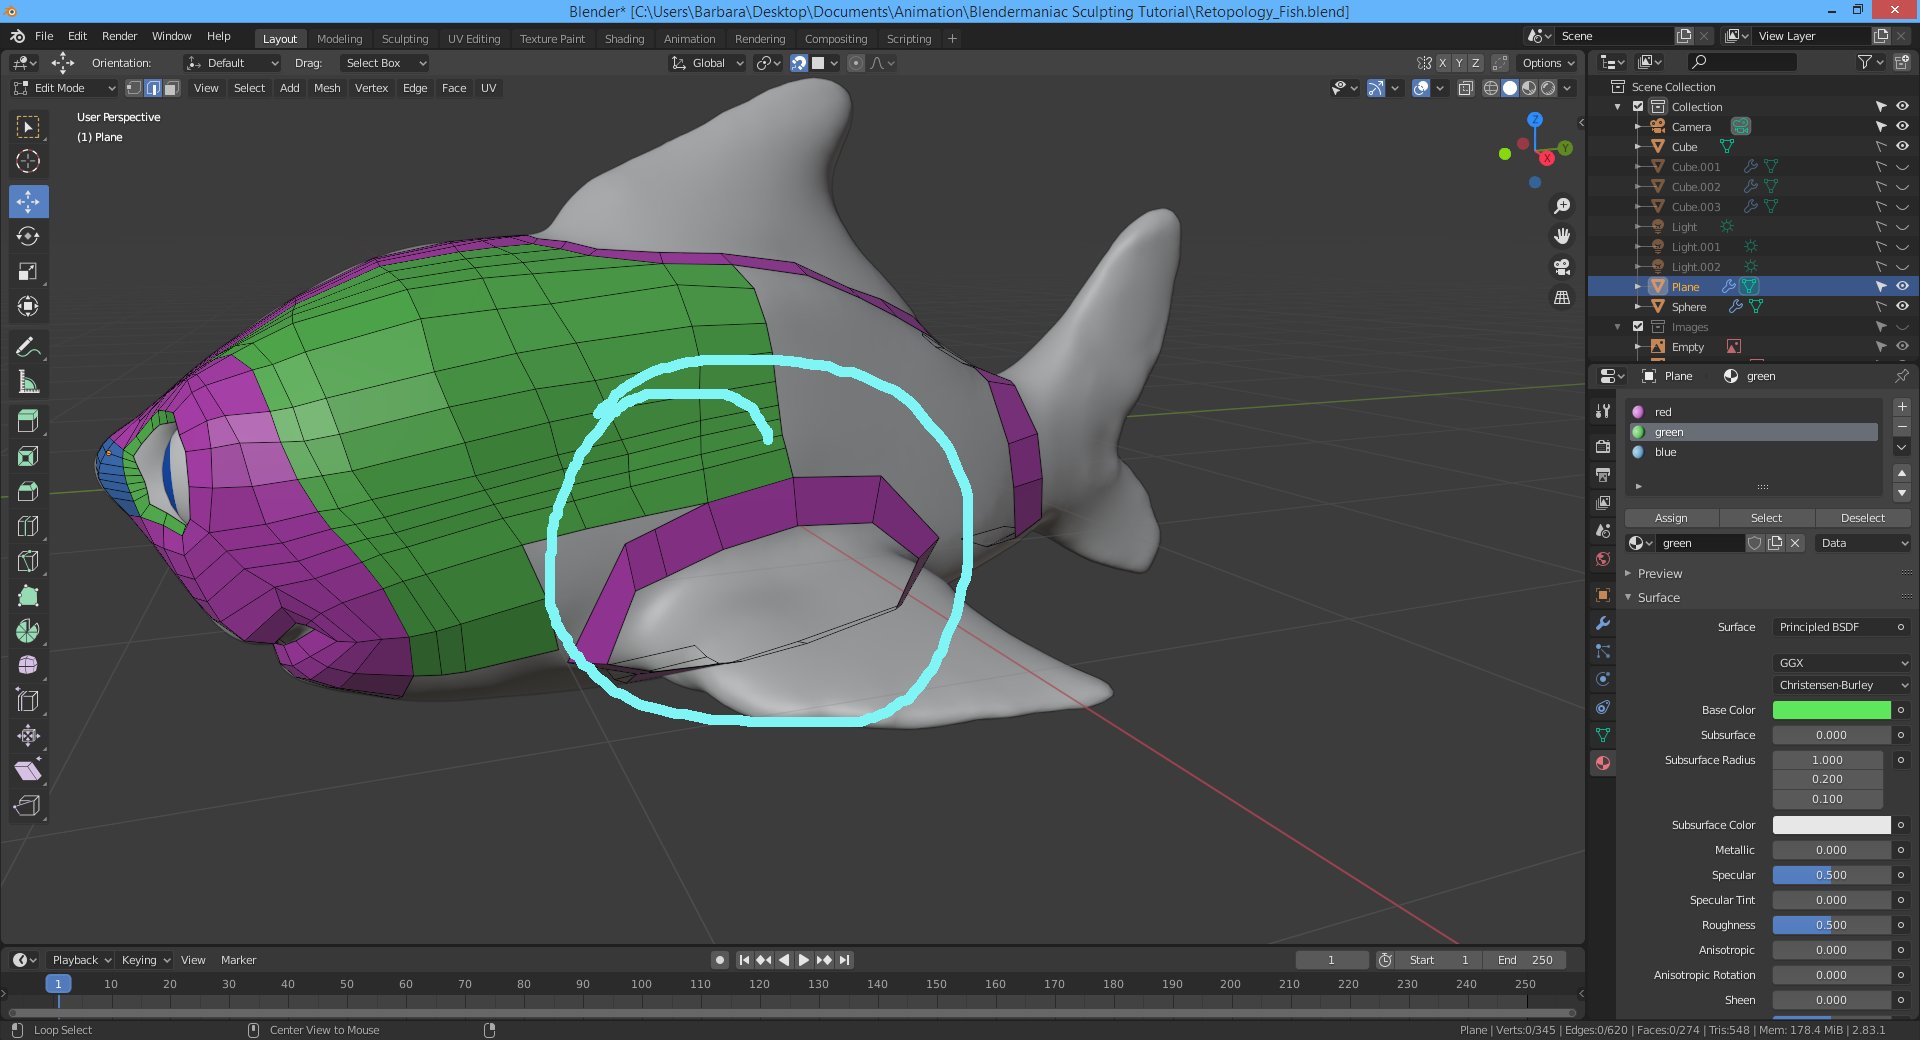
Task: Toggle camera view in viewport
Action: [1561, 267]
